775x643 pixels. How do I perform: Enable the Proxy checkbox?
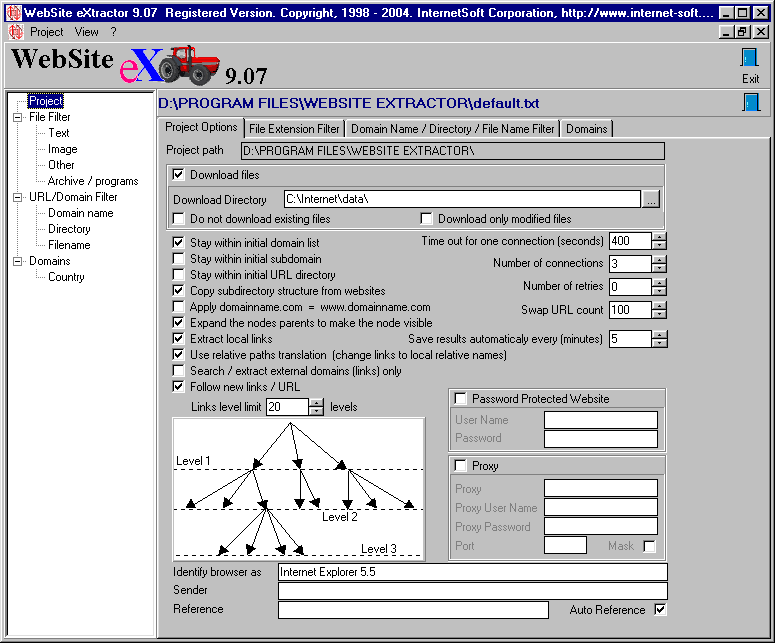pos(460,466)
